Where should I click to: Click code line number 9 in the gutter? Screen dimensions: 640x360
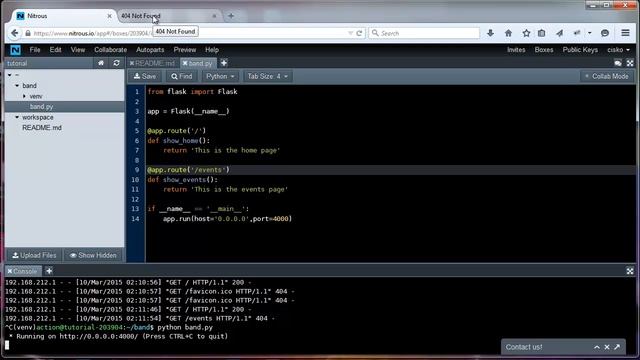(x=137, y=170)
